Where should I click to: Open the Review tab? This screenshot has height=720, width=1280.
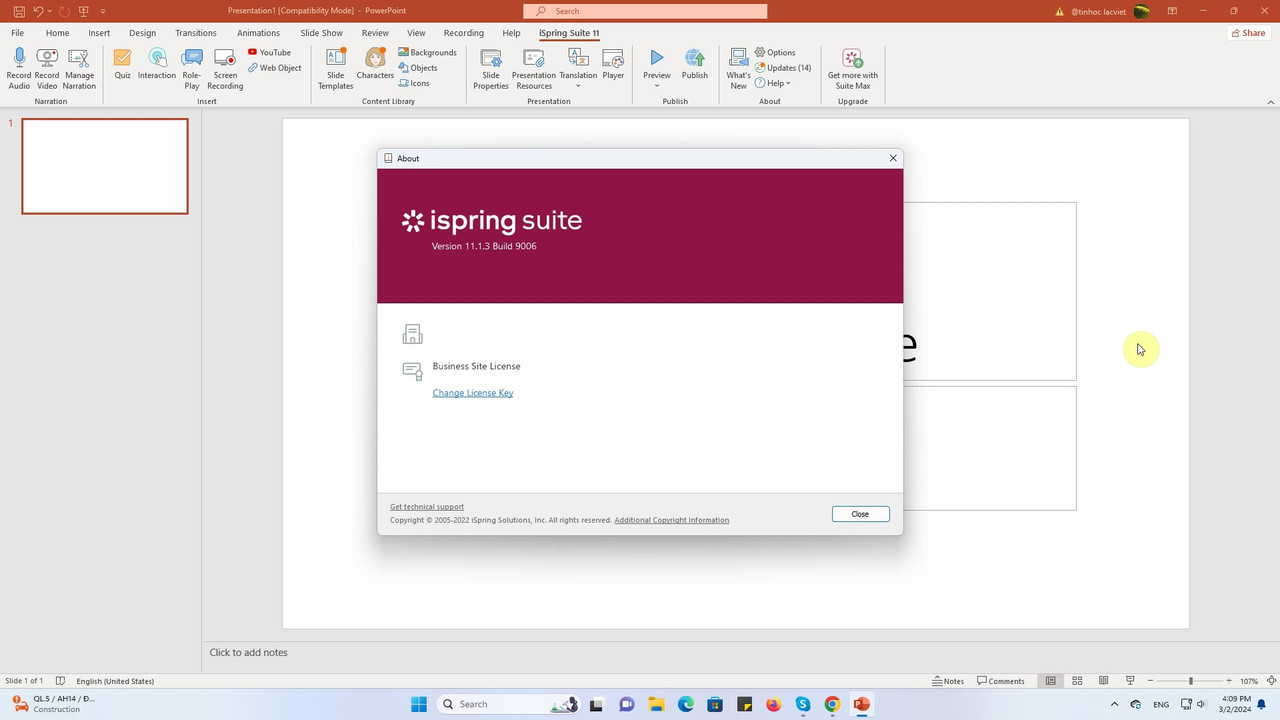coord(375,33)
